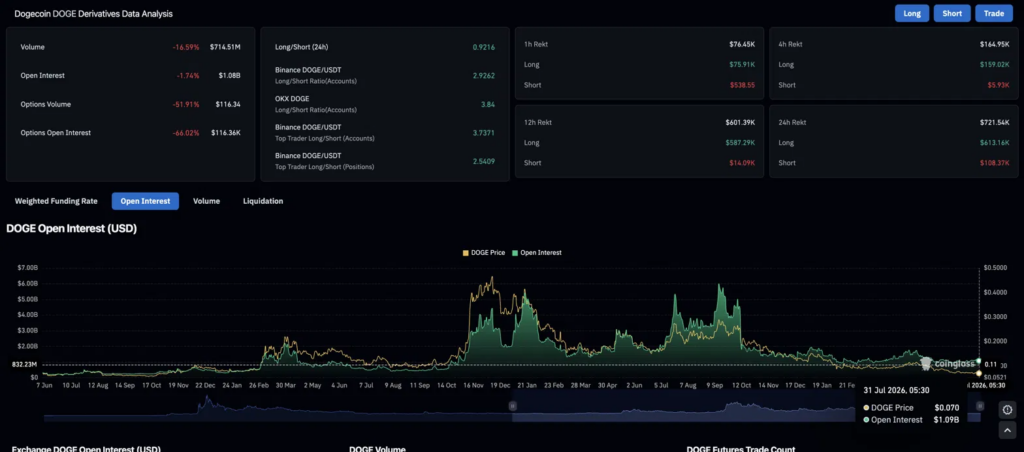Click the tooltip Open Interest value $1.09B
This screenshot has width=1024, height=452.
(947, 420)
